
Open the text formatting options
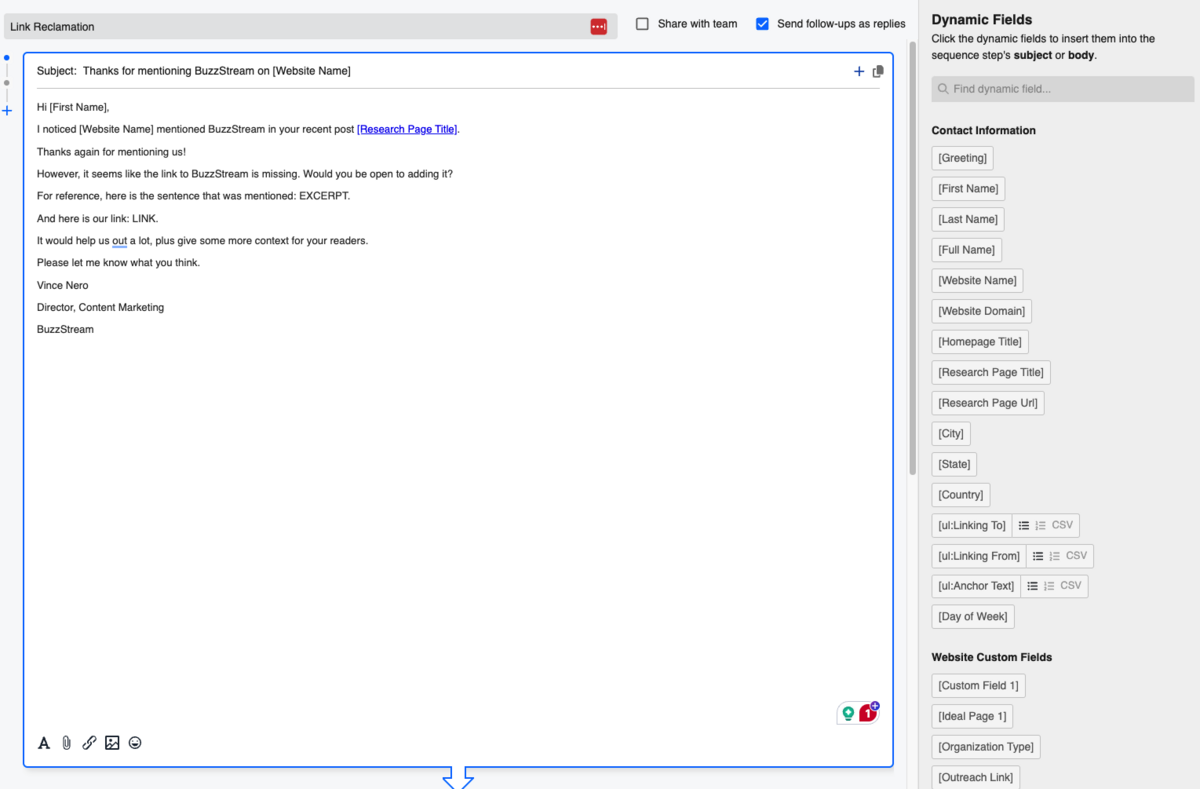(x=44, y=742)
